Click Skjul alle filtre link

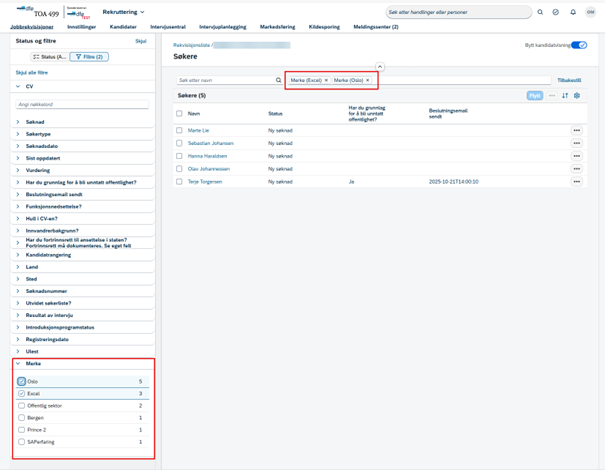32,73
